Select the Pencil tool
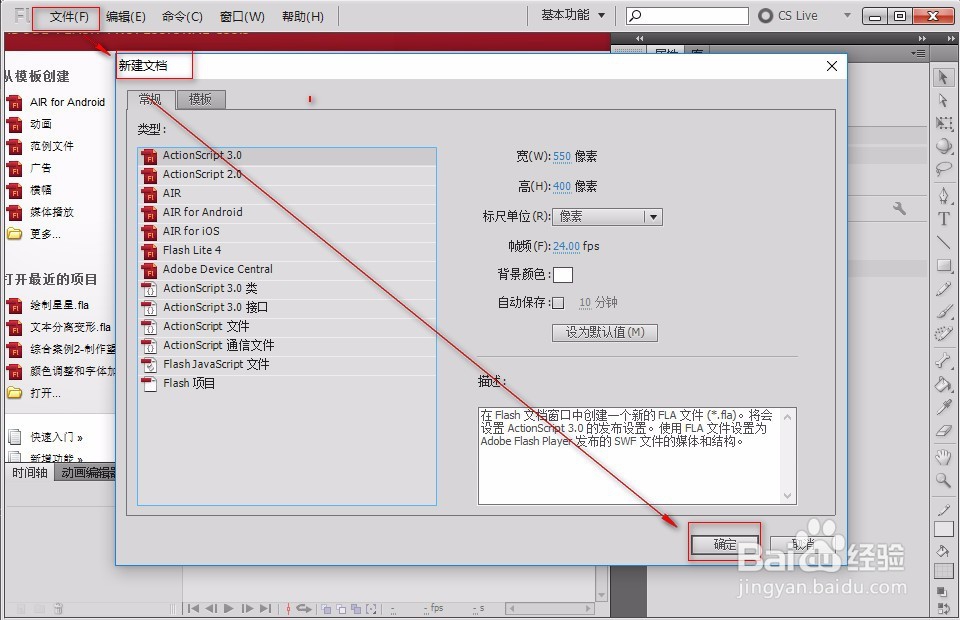The image size is (960, 620). pos(943,288)
